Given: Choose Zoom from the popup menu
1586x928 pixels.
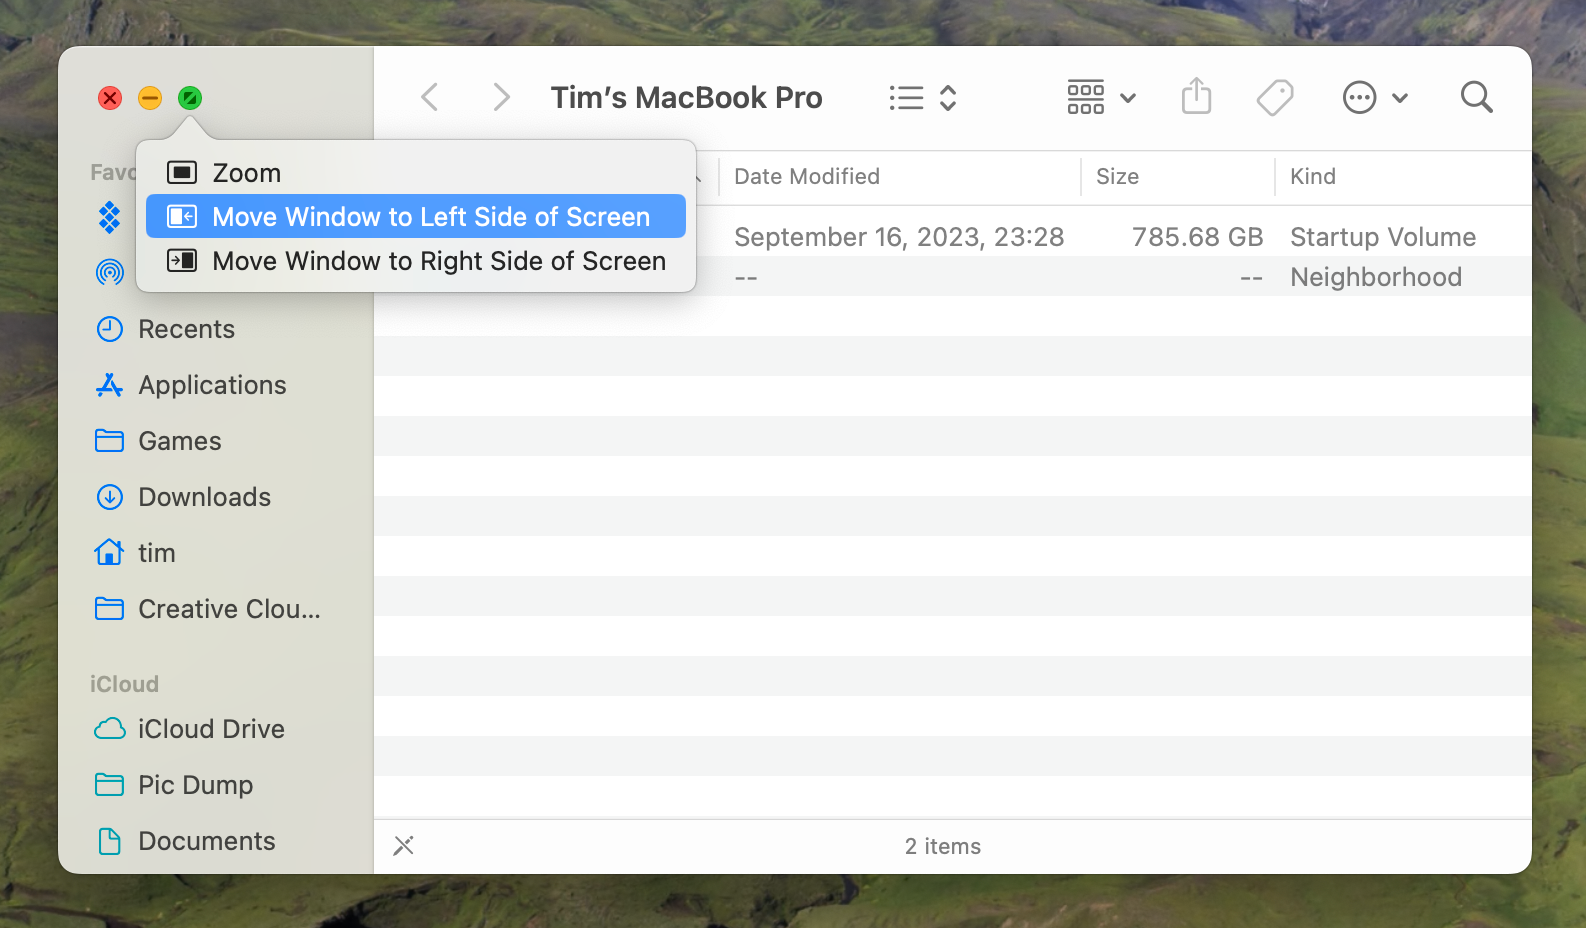Looking at the screenshot, I should (246, 173).
